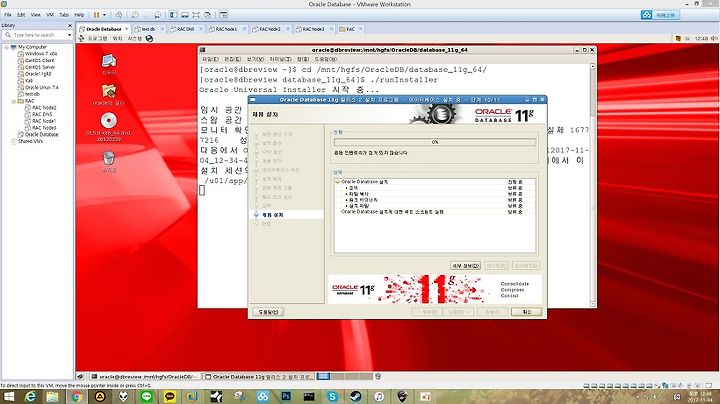The width and height of the screenshot is (720, 404).
Task: Click the GNOME panel web browser icon
Action: click(149, 39)
